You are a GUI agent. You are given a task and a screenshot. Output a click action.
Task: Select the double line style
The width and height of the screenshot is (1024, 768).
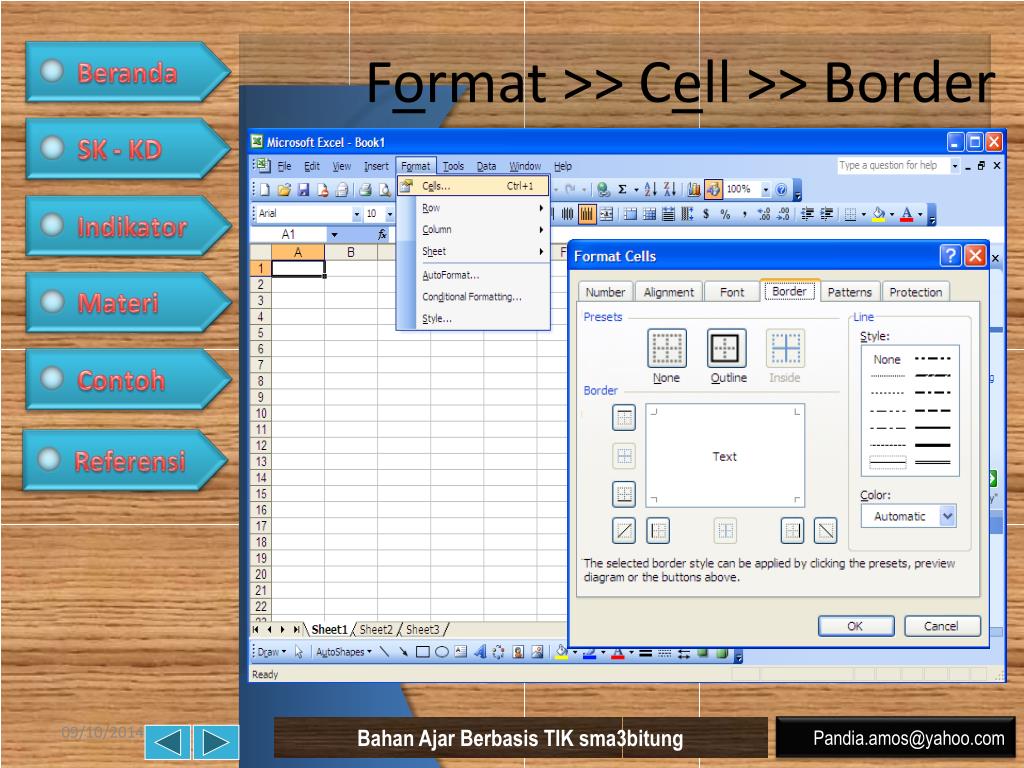point(933,462)
